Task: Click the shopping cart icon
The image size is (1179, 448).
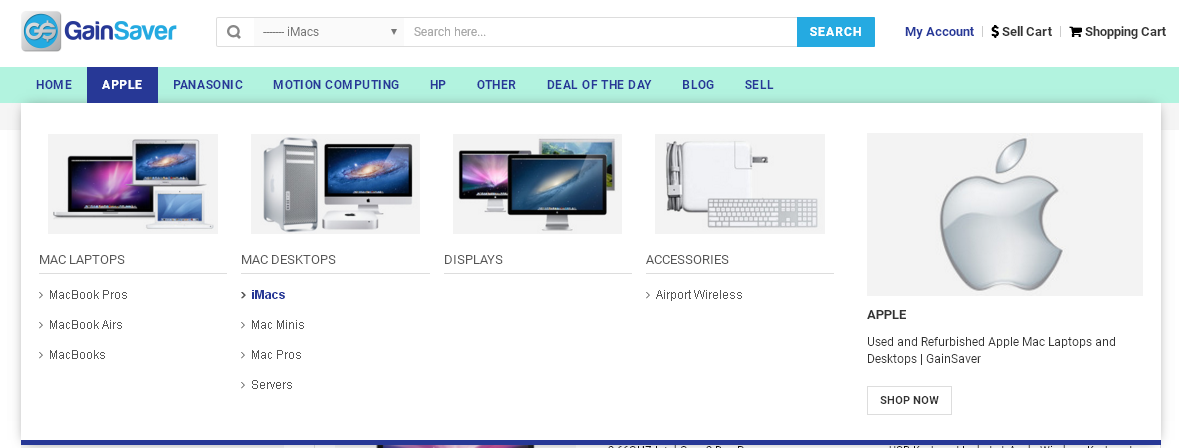Action: pyautogui.click(x=1076, y=32)
